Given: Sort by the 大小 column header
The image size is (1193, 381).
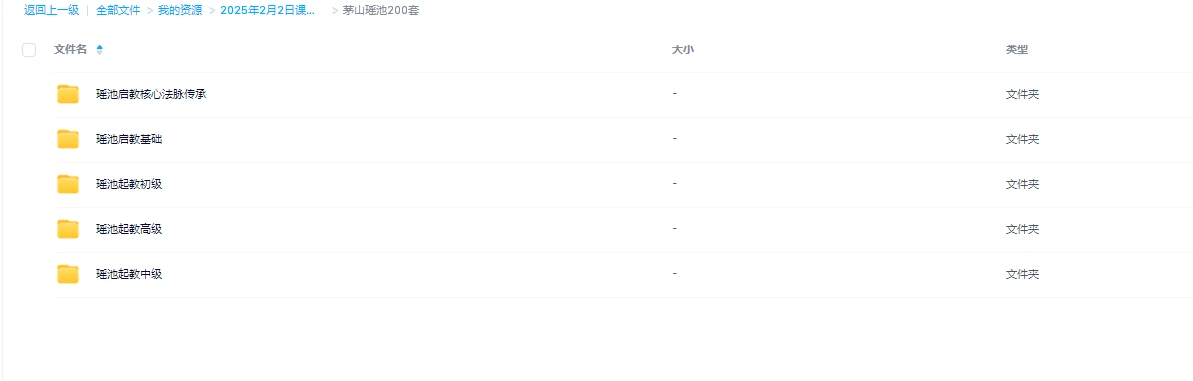Looking at the screenshot, I should (x=682, y=49).
